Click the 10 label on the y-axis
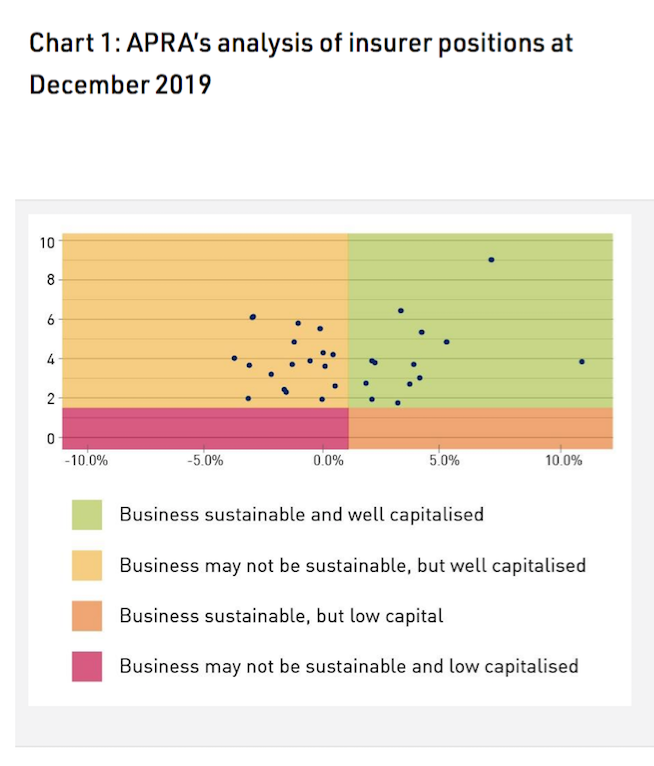 click(46, 241)
